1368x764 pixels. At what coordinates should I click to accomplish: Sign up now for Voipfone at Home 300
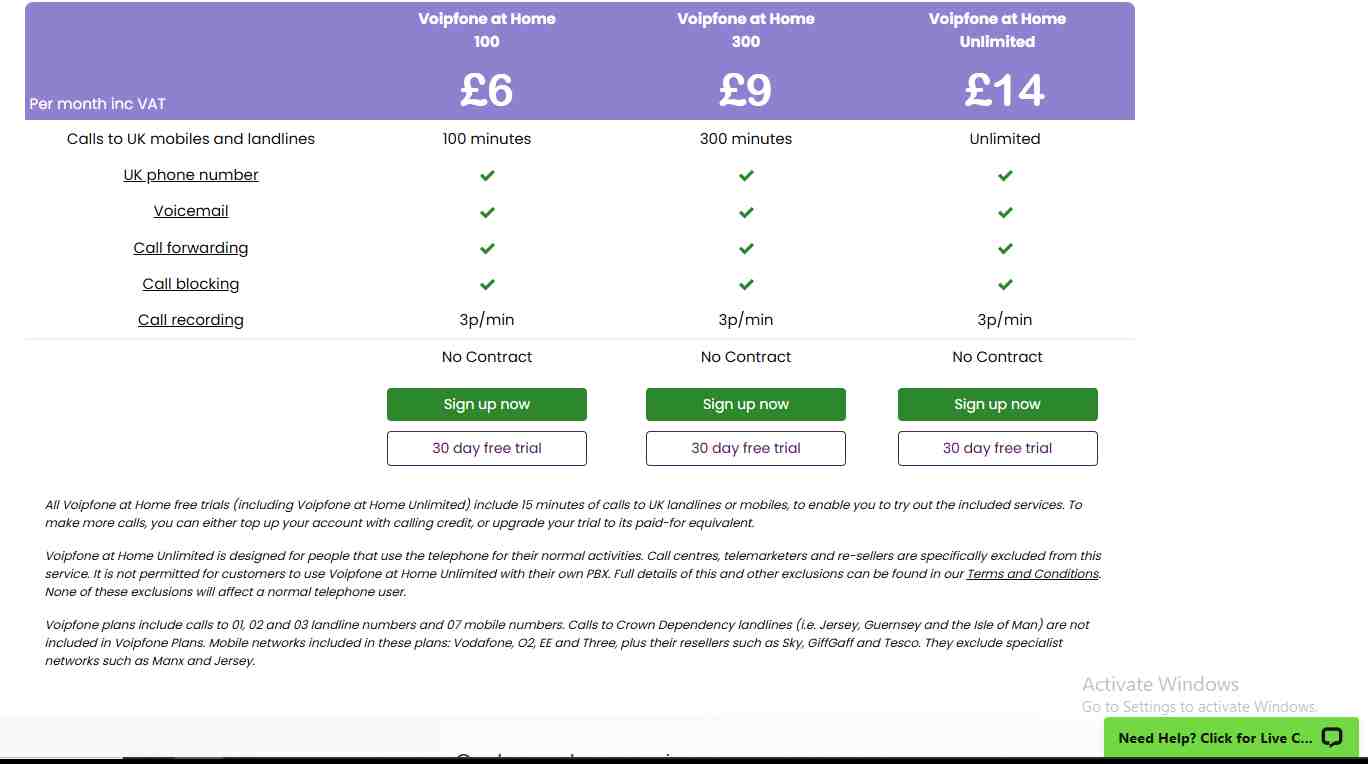pyautogui.click(x=746, y=404)
